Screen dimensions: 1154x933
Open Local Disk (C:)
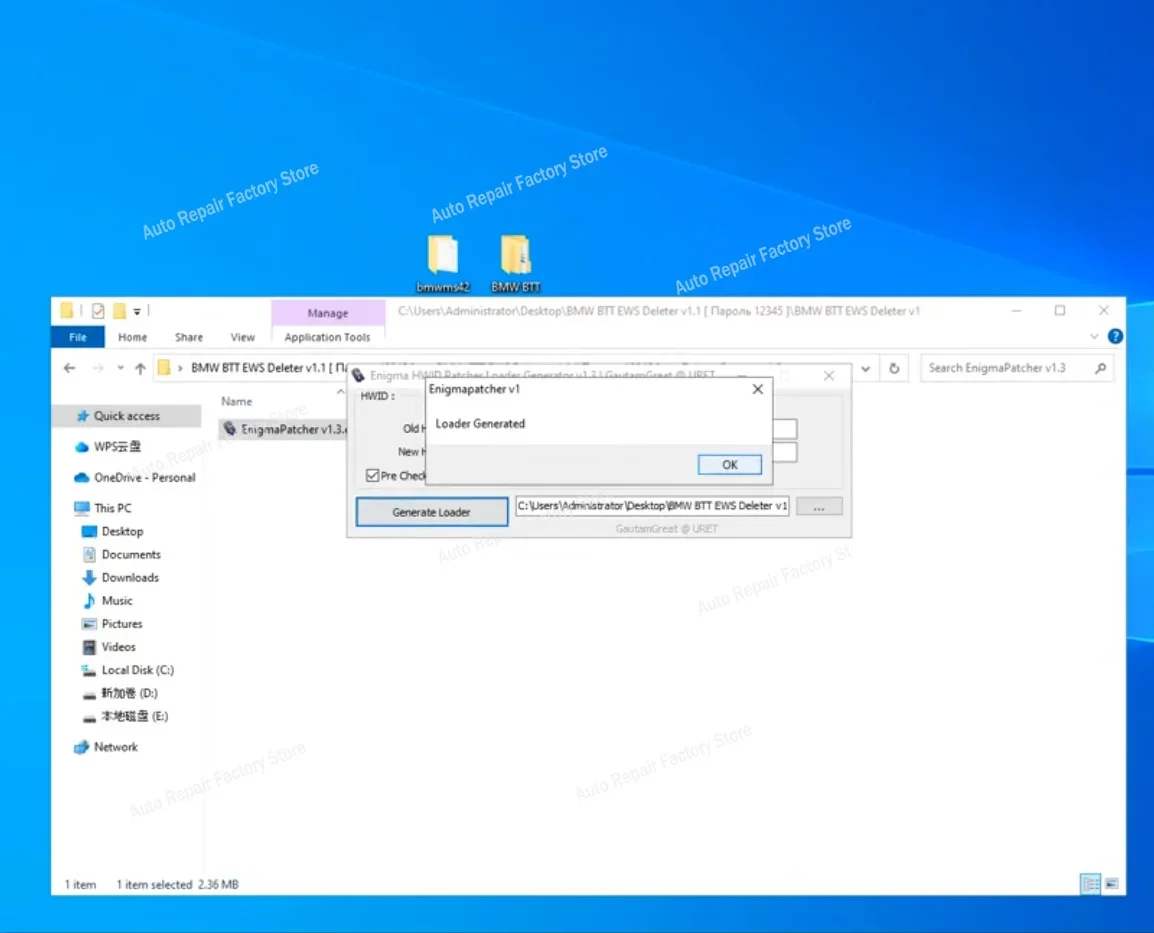(138, 670)
